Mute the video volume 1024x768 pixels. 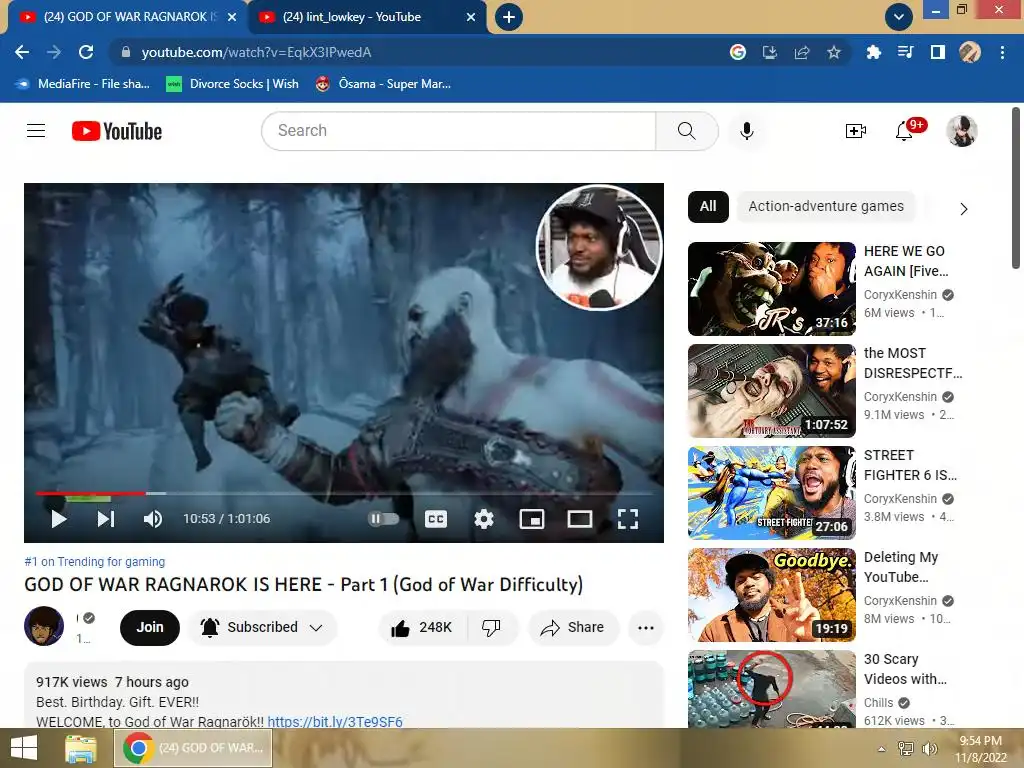[x=152, y=519]
